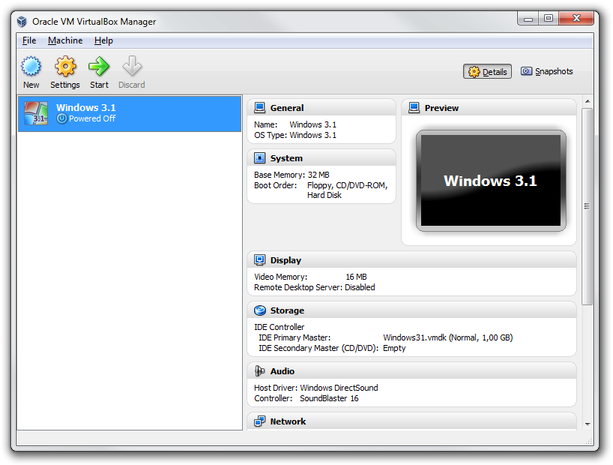Open the Network section header link

click(x=288, y=422)
